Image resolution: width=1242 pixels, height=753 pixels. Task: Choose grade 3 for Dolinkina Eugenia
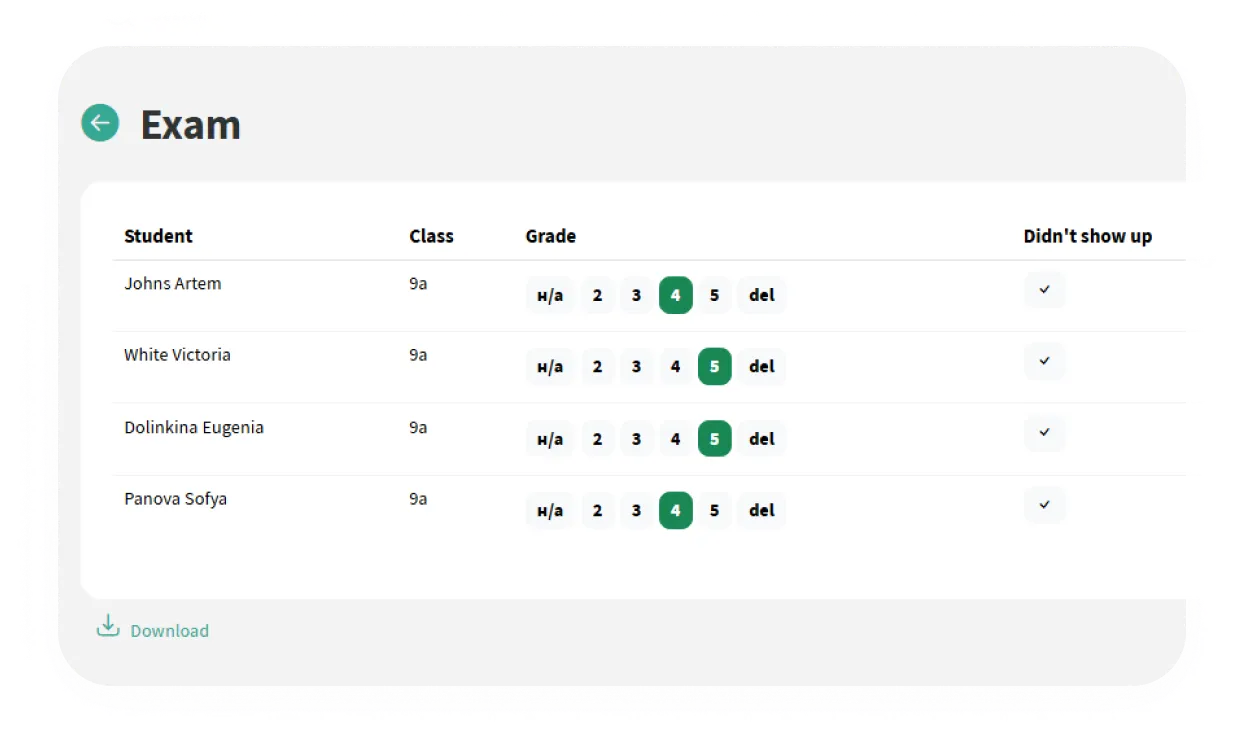tap(636, 439)
